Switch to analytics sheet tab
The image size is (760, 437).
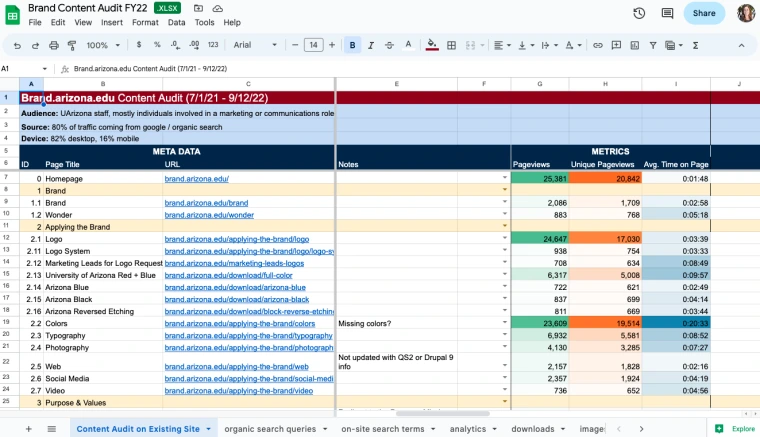point(468,429)
